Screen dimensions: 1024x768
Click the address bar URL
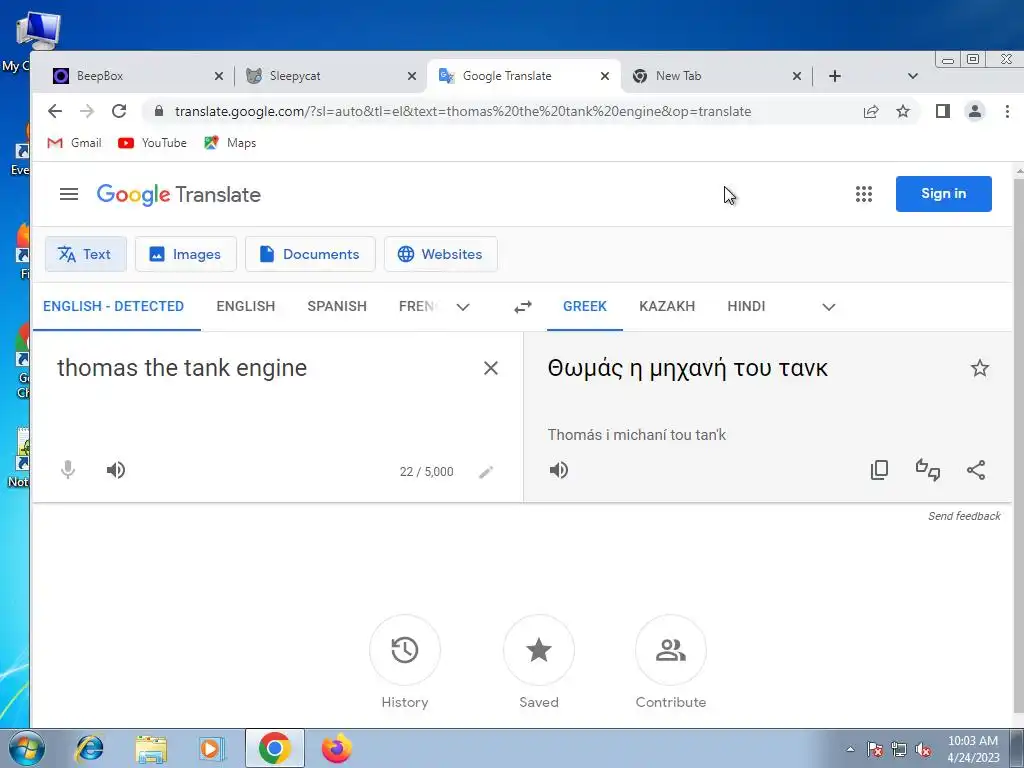[462, 111]
